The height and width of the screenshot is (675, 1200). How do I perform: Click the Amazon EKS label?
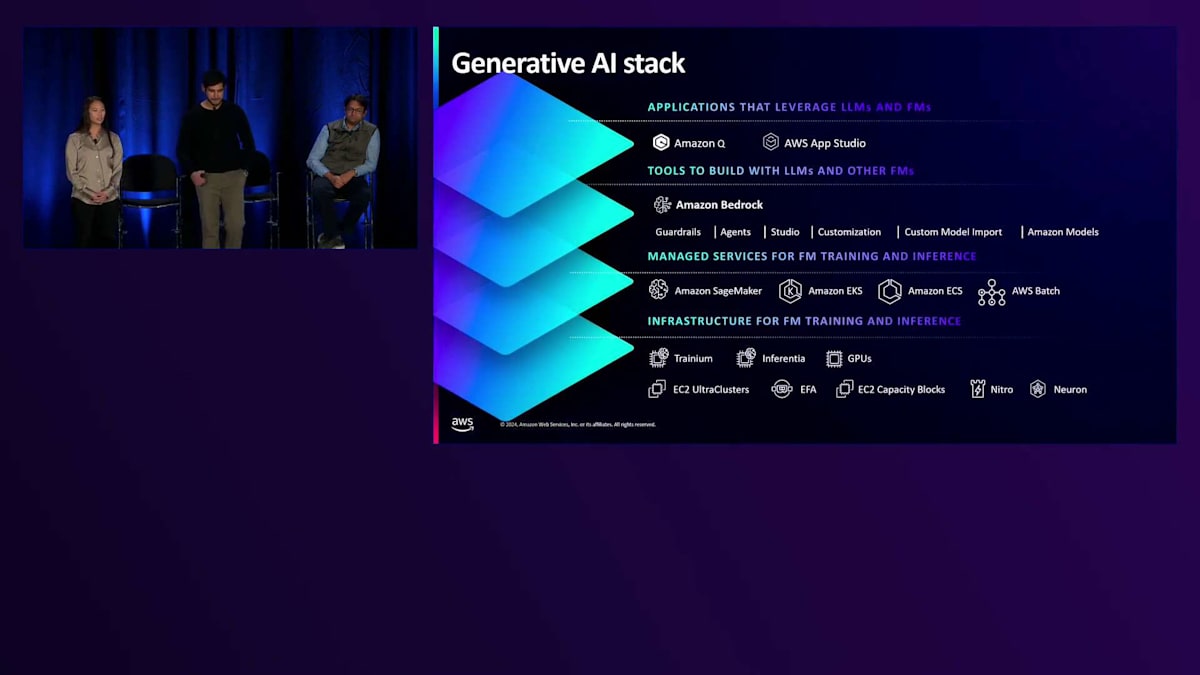pos(835,291)
